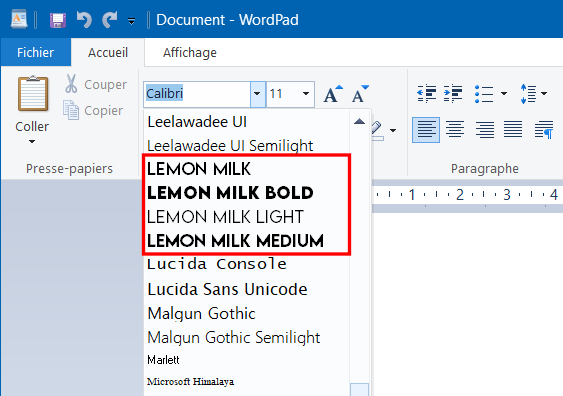Screen dimensions: 563x396
Task: Collapse the font family dropdown arrow
Action: (x=257, y=94)
